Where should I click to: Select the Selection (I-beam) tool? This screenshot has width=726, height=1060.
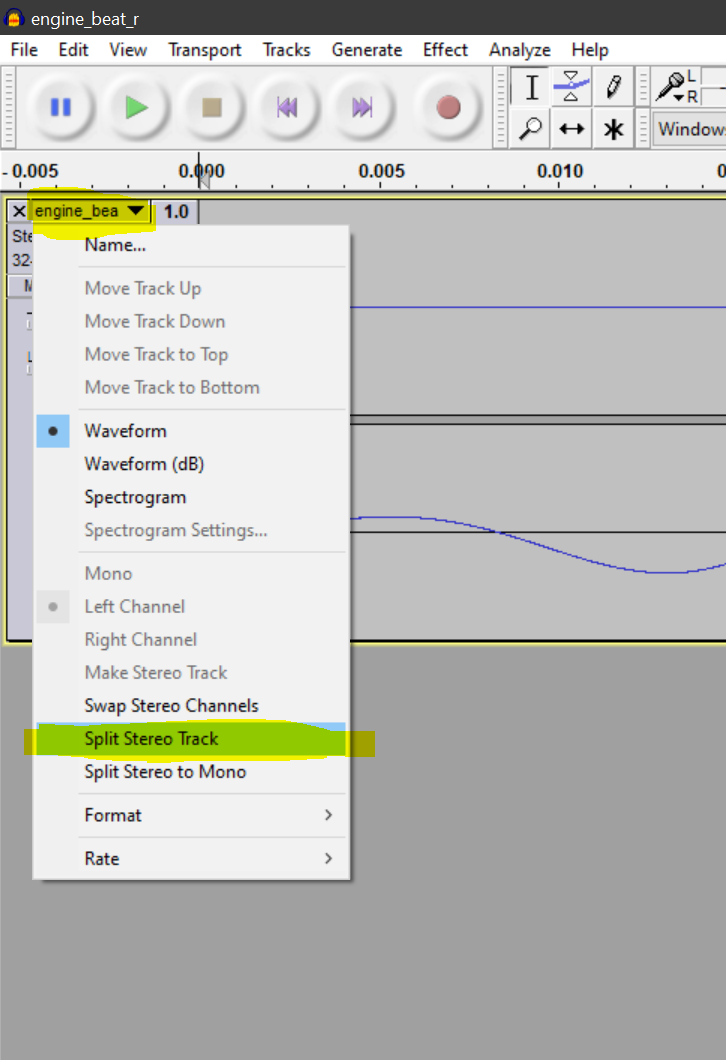pos(531,87)
